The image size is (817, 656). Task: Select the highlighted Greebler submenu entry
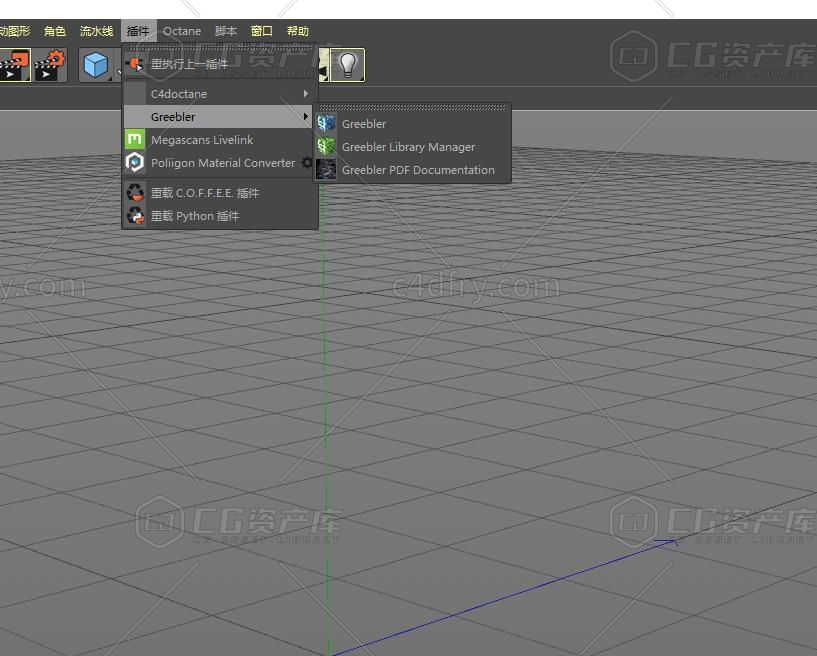pyautogui.click(x=220, y=117)
